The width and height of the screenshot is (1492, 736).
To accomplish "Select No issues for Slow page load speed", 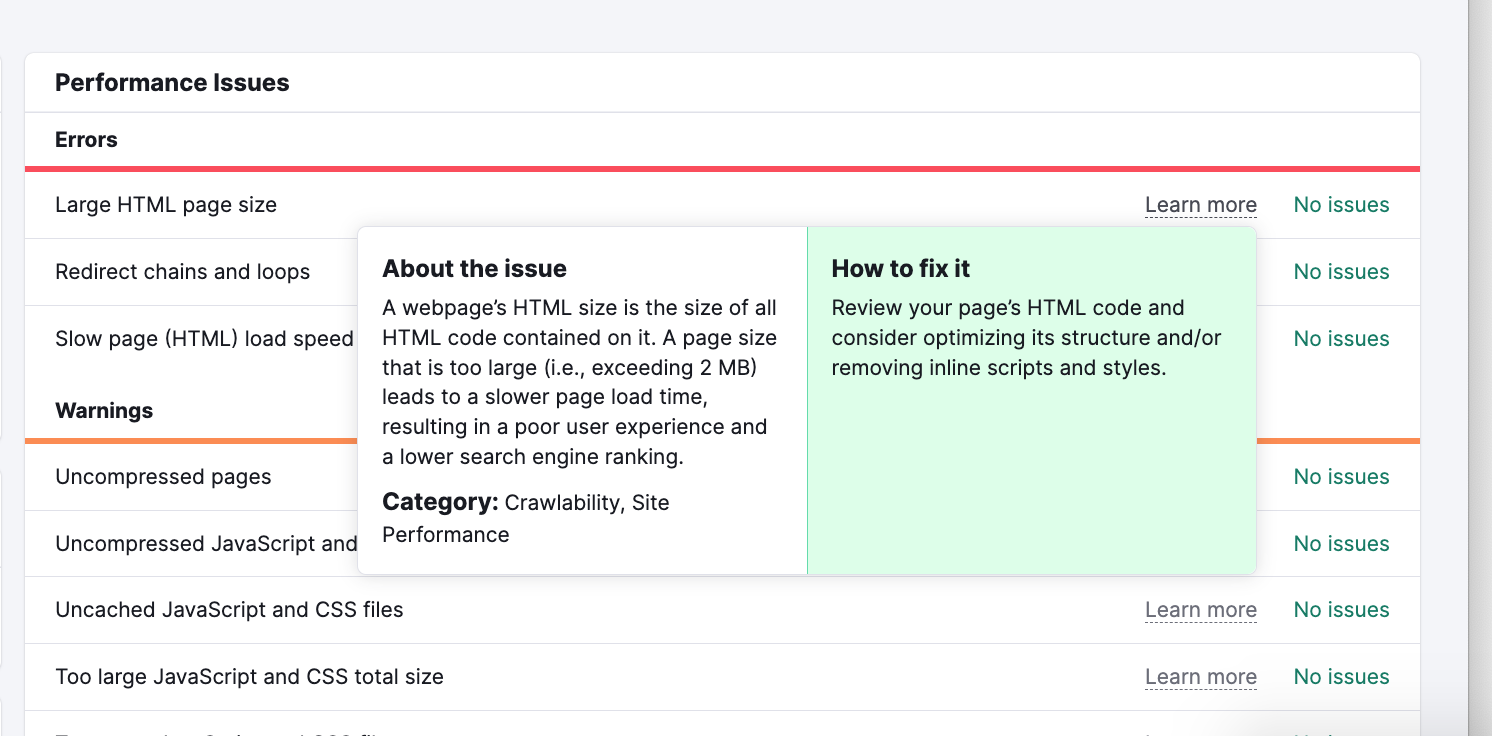I will [1341, 339].
